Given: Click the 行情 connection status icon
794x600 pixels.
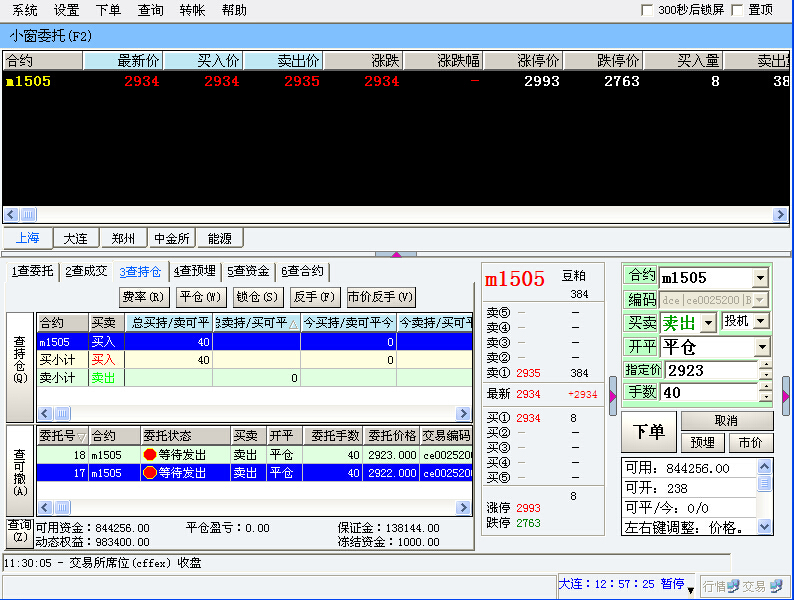Looking at the screenshot, I should pyautogui.click(x=733, y=586).
